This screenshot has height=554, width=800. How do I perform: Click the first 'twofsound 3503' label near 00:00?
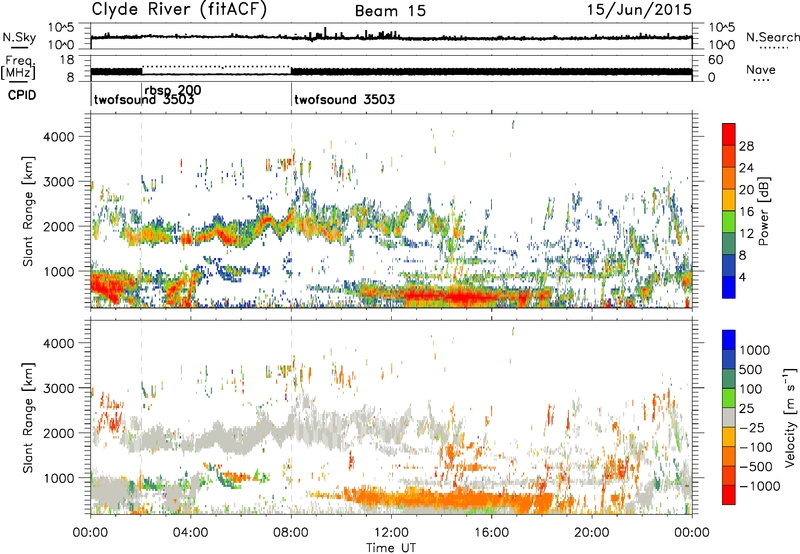tap(144, 99)
